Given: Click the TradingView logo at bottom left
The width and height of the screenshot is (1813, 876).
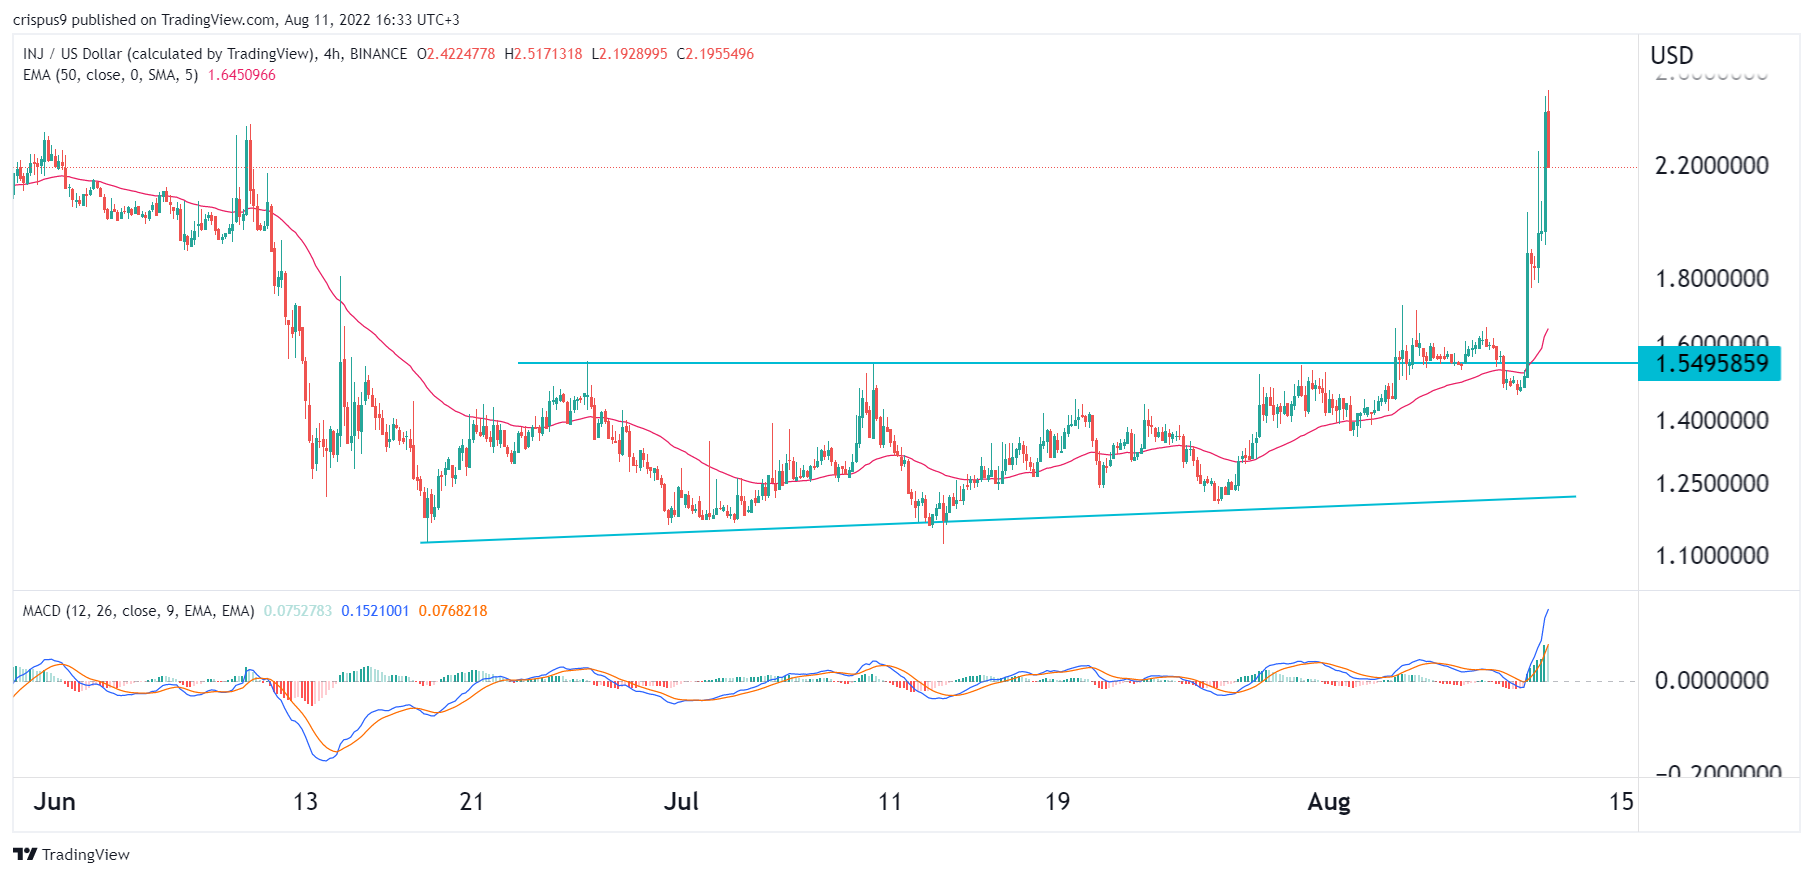Looking at the screenshot, I should point(72,854).
